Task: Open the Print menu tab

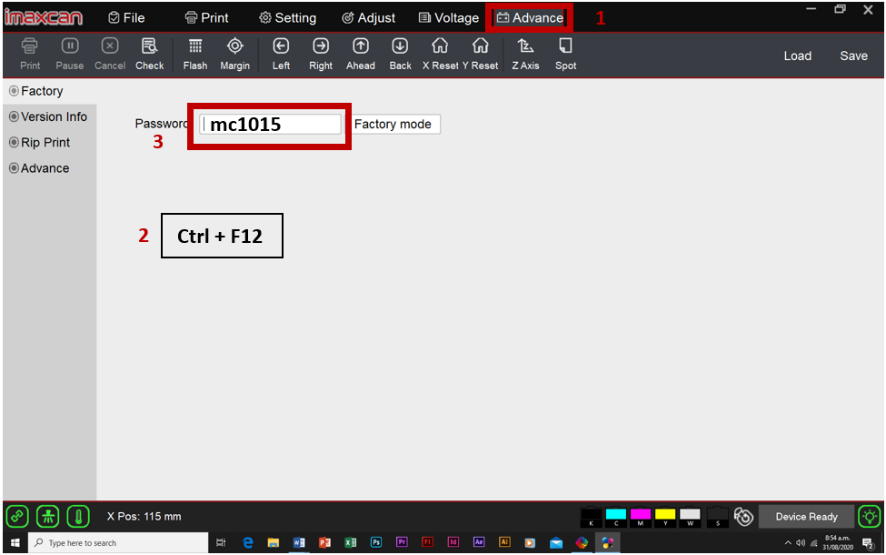Action: point(207,18)
